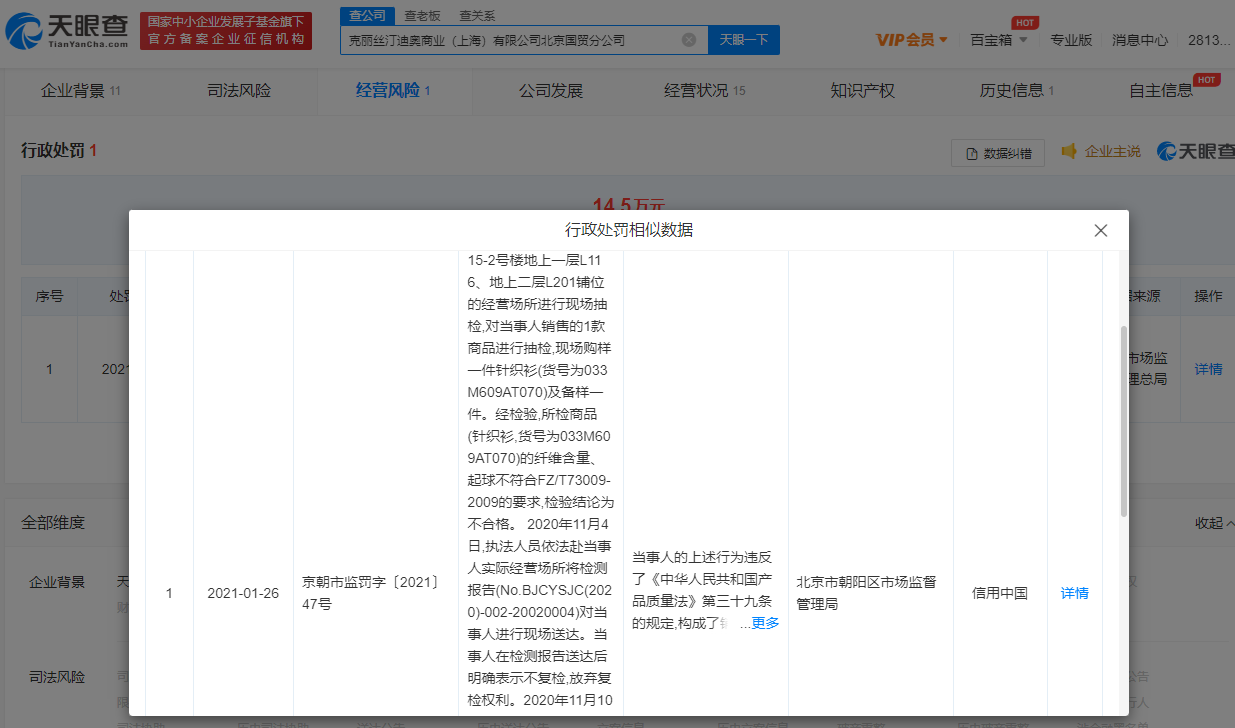1235x728 pixels.
Task: Open the 经营状况 tab
Action: click(x=705, y=91)
